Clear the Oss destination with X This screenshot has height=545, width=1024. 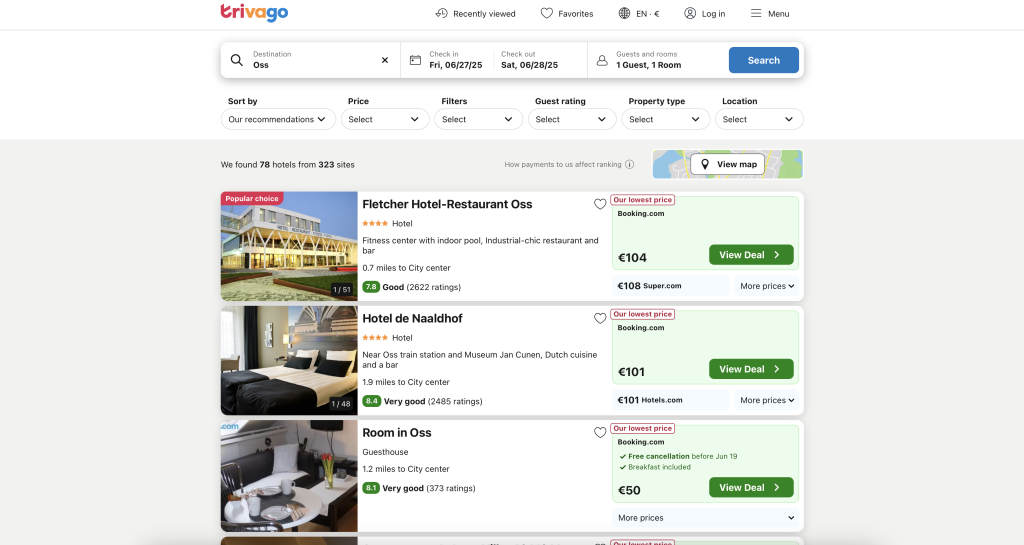[x=385, y=60]
